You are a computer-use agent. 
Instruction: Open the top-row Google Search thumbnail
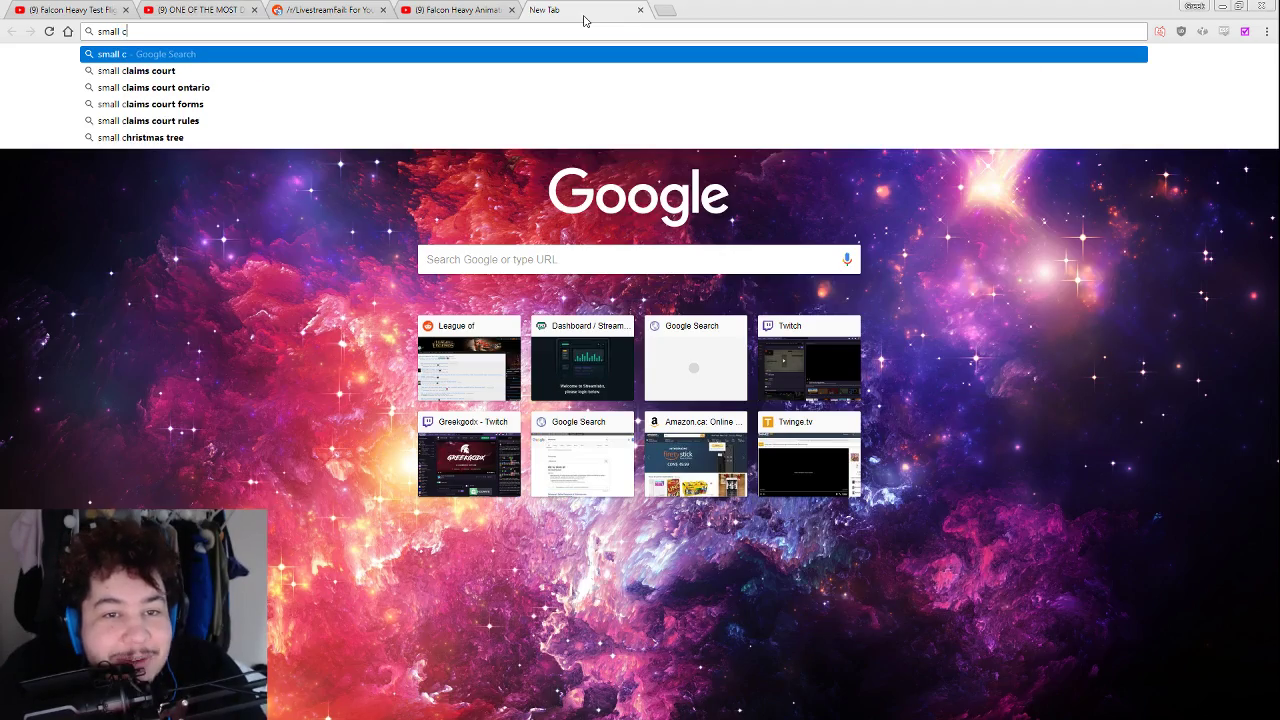click(696, 359)
